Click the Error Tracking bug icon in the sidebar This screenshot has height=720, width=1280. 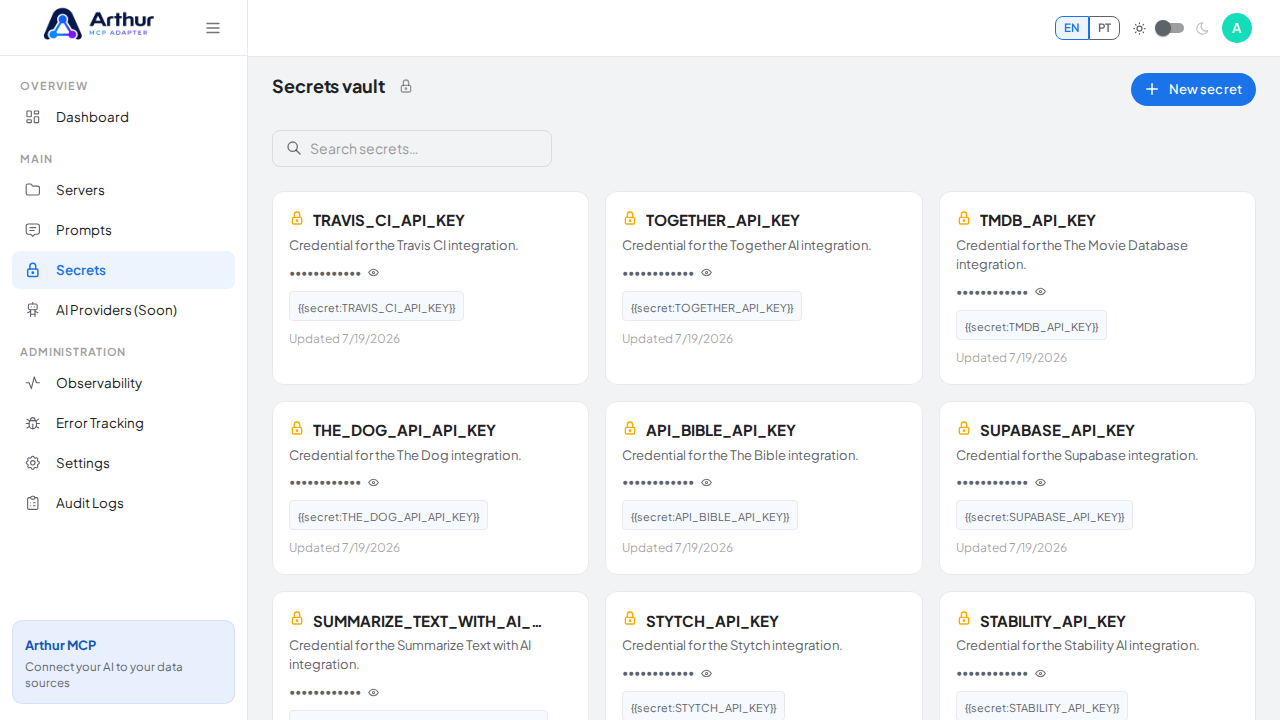point(33,423)
